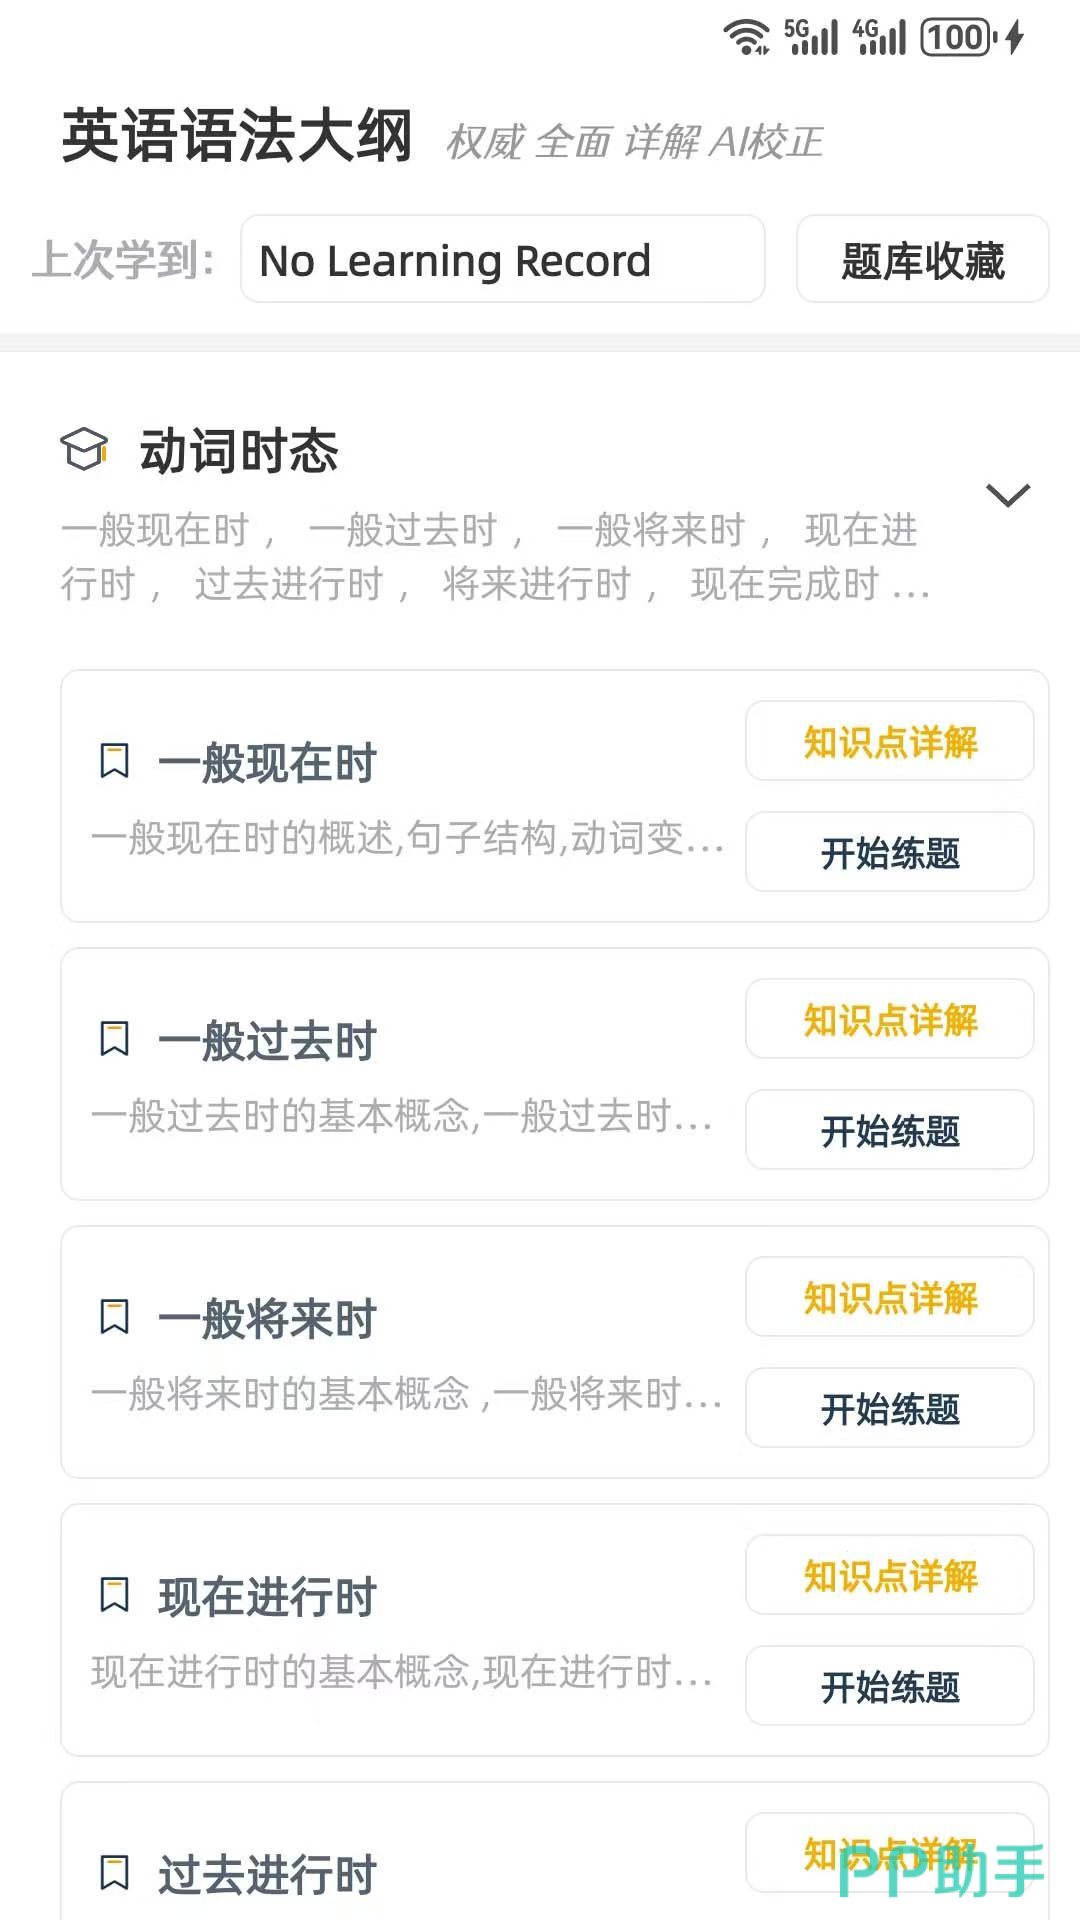The width and height of the screenshot is (1080, 1920).
Task: Click the graduation cap icon beside 动词时态
Action: (84, 450)
